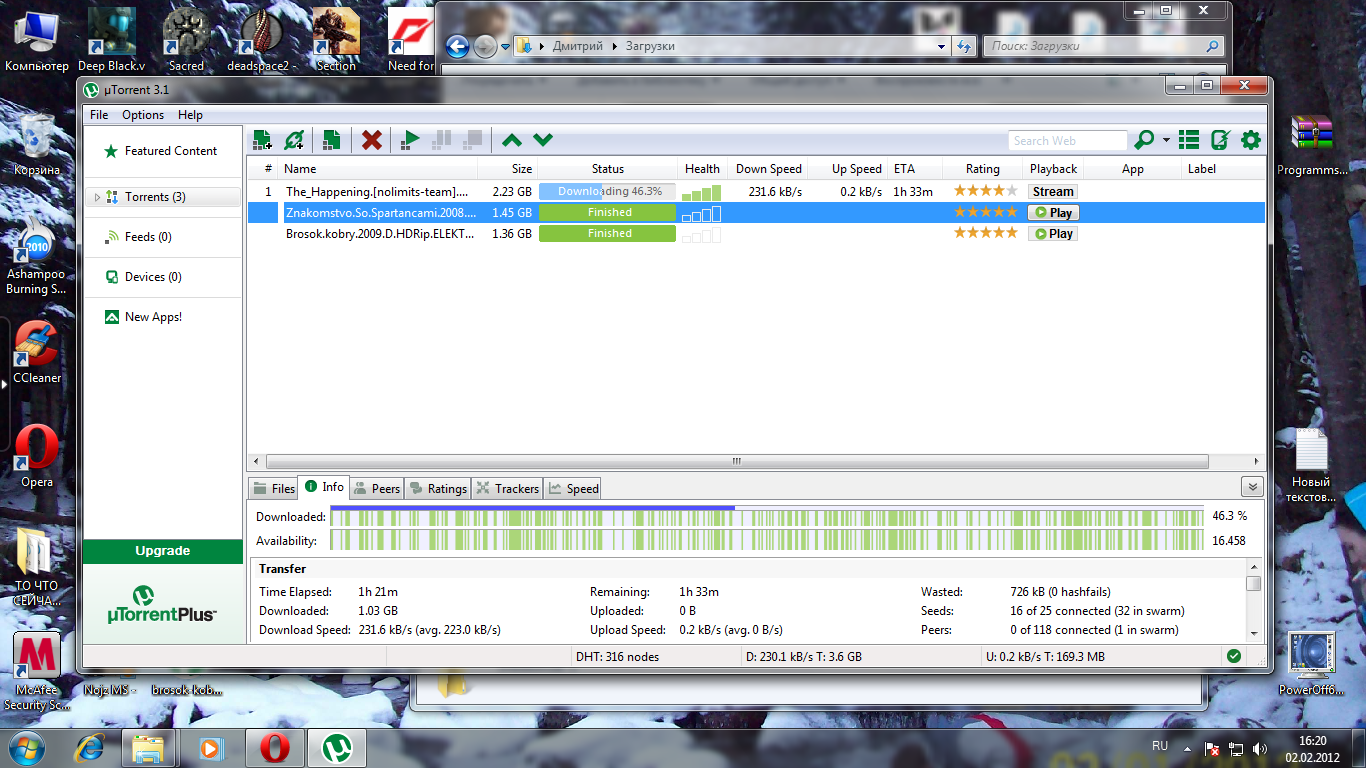This screenshot has width=1366, height=768.
Task: Click the Remote device icon in toolbar
Action: point(1220,140)
